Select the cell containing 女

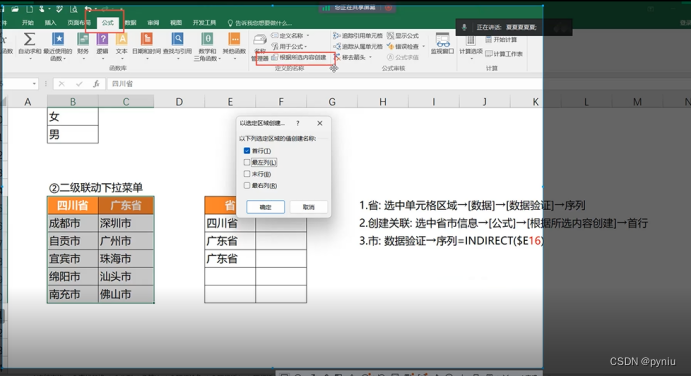point(73,117)
